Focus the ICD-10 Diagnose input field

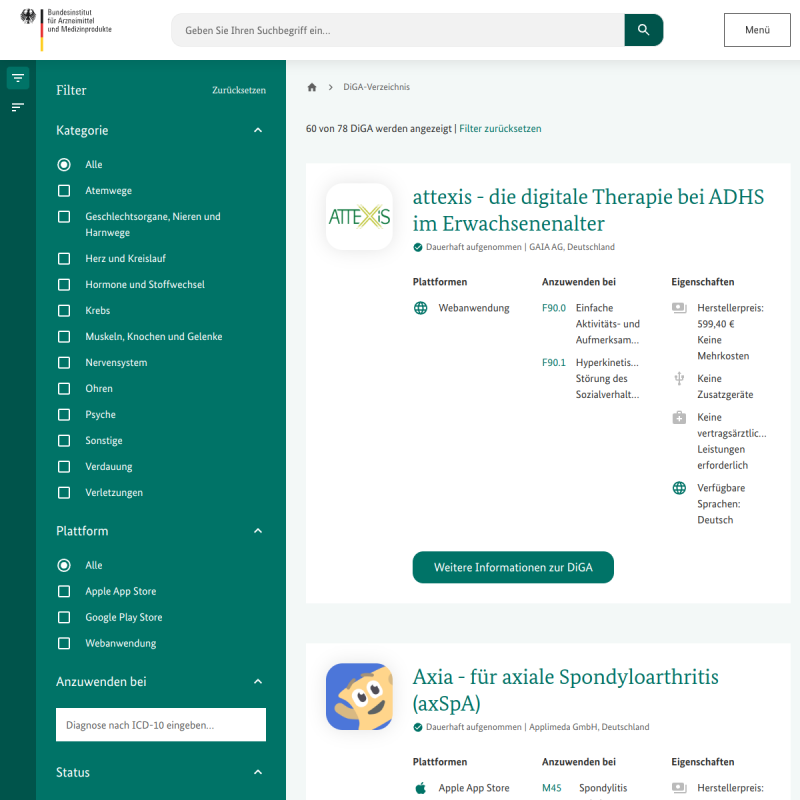click(x=161, y=725)
